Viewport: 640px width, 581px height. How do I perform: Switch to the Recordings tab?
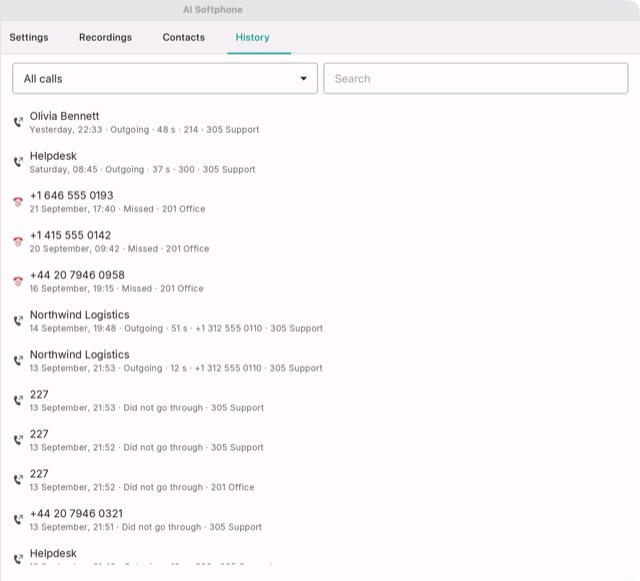105,37
